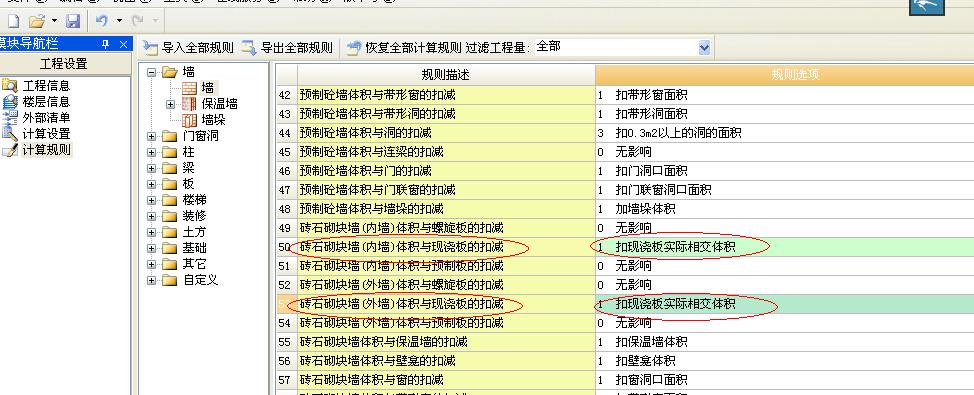The image size is (974, 395).
Task: Expand the 其它 folder
Action: 152,265
